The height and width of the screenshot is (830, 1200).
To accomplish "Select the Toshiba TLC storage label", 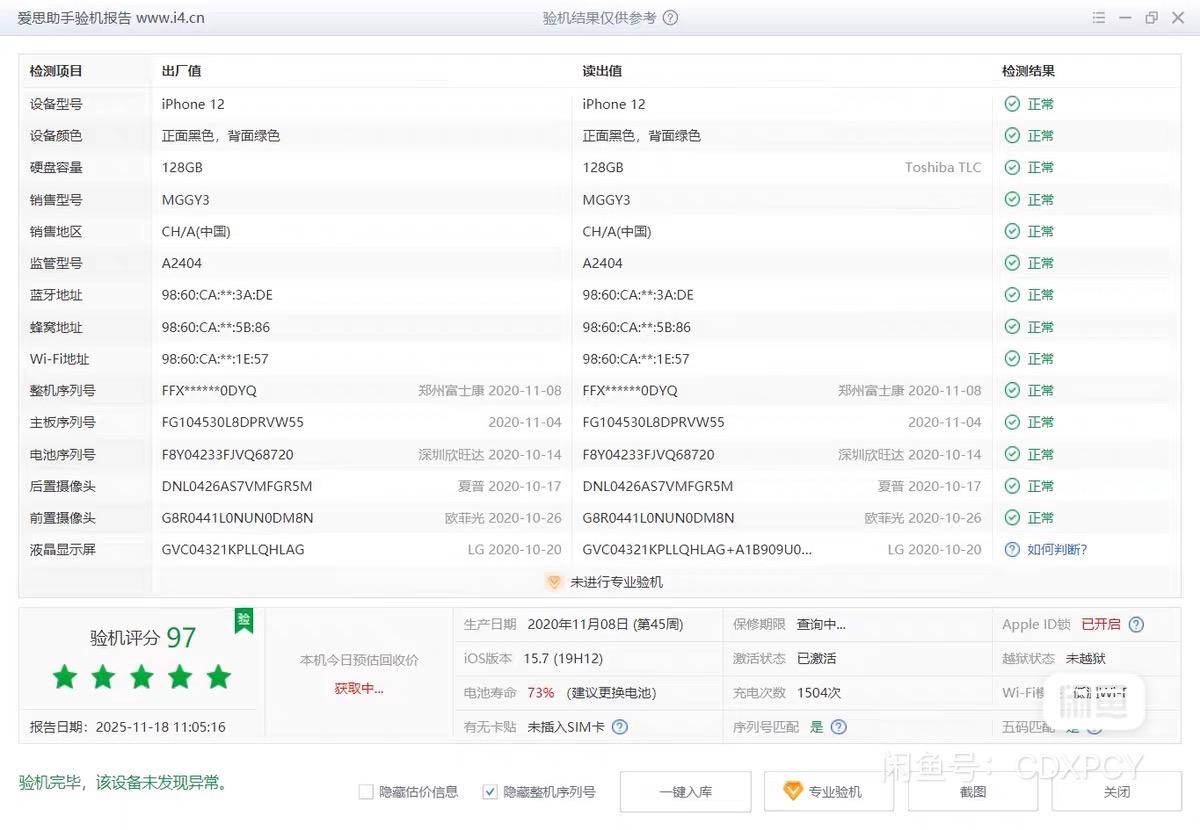I will (x=943, y=168).
